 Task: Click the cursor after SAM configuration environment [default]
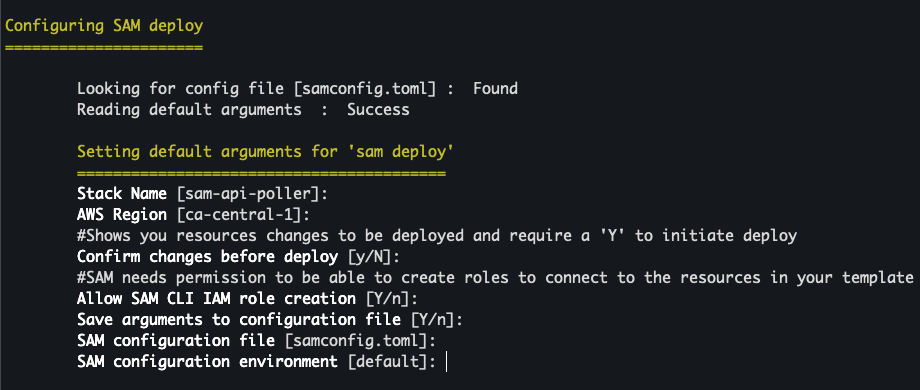click(x=447, y=362)
